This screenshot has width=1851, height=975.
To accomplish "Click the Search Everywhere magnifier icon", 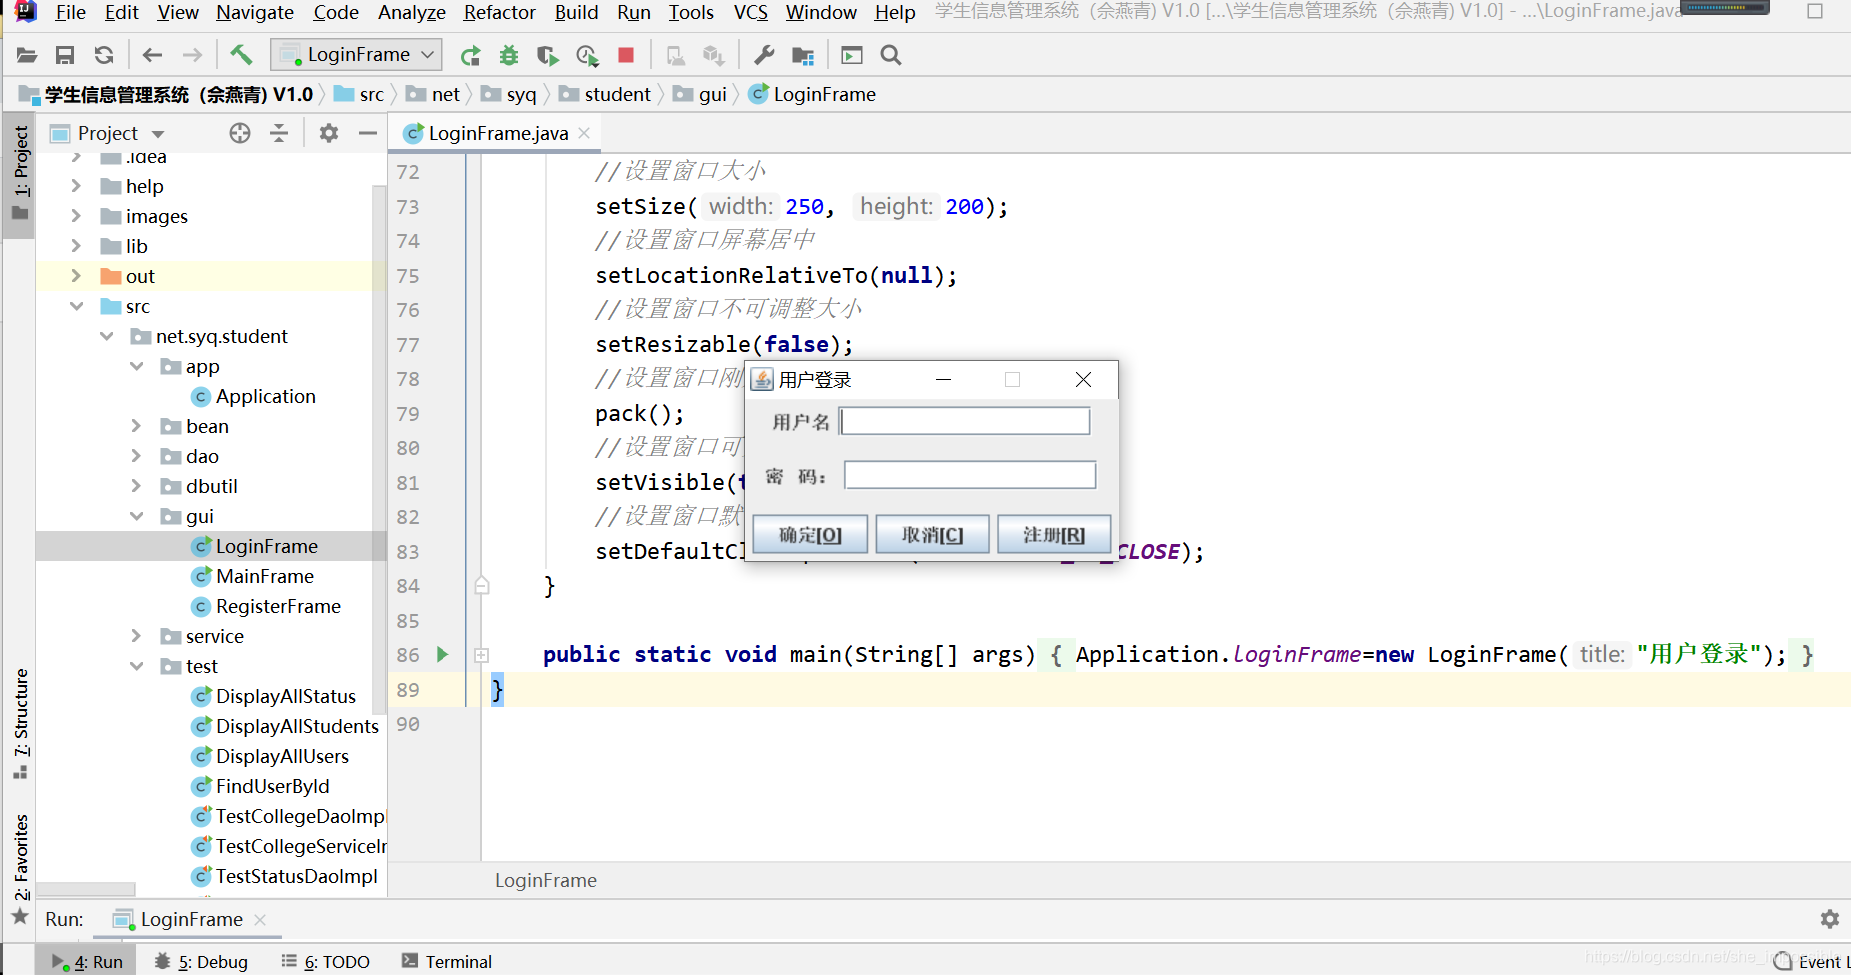I will (x=891, y=55).
